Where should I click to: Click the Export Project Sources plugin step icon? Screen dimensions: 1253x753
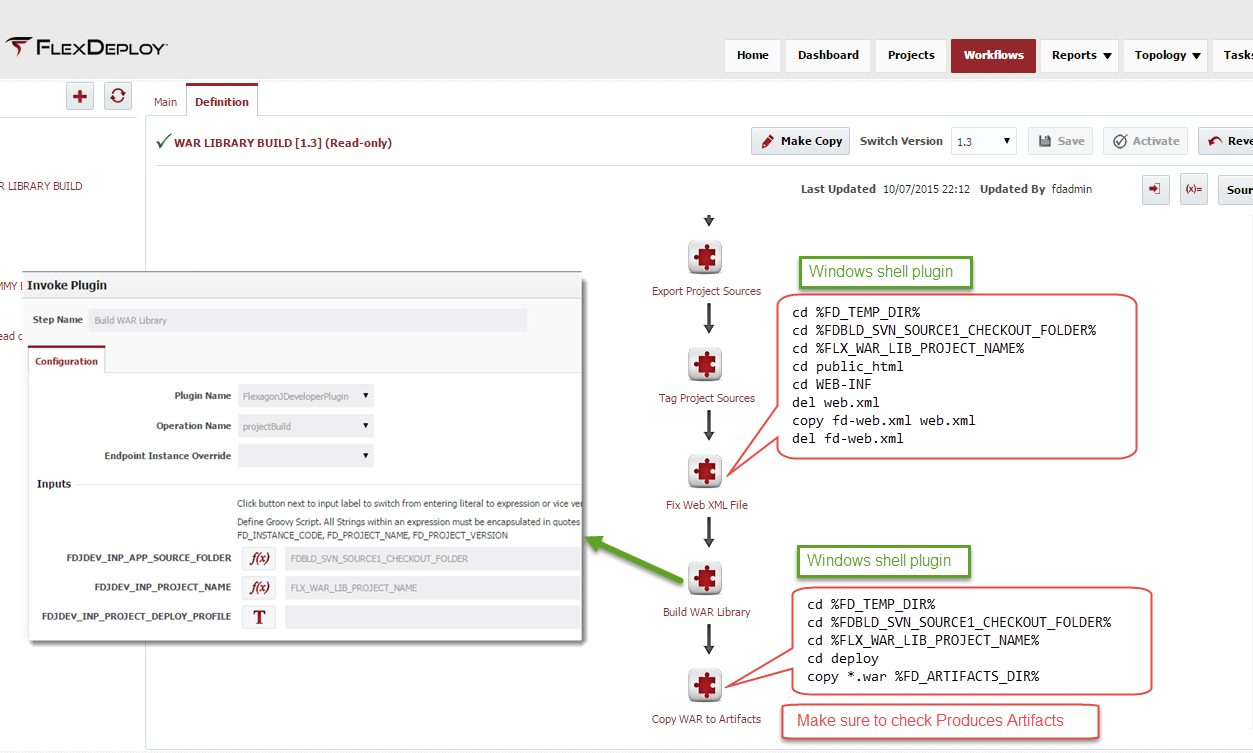[x=706, y=257]
